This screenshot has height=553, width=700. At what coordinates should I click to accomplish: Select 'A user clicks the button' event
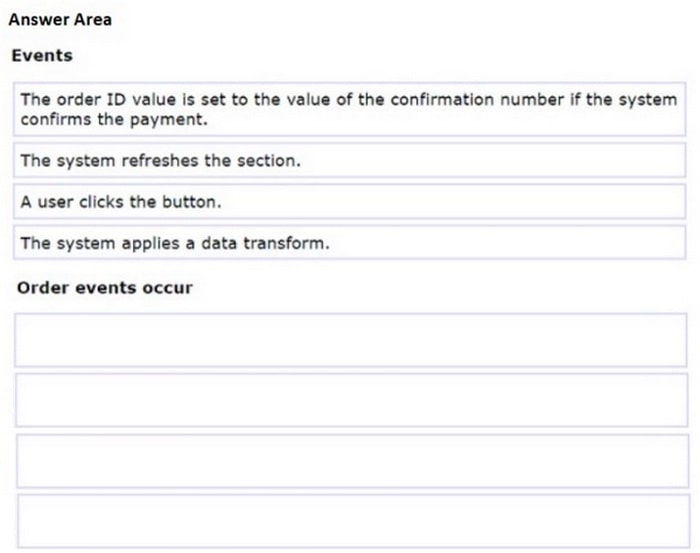(350, 201)
